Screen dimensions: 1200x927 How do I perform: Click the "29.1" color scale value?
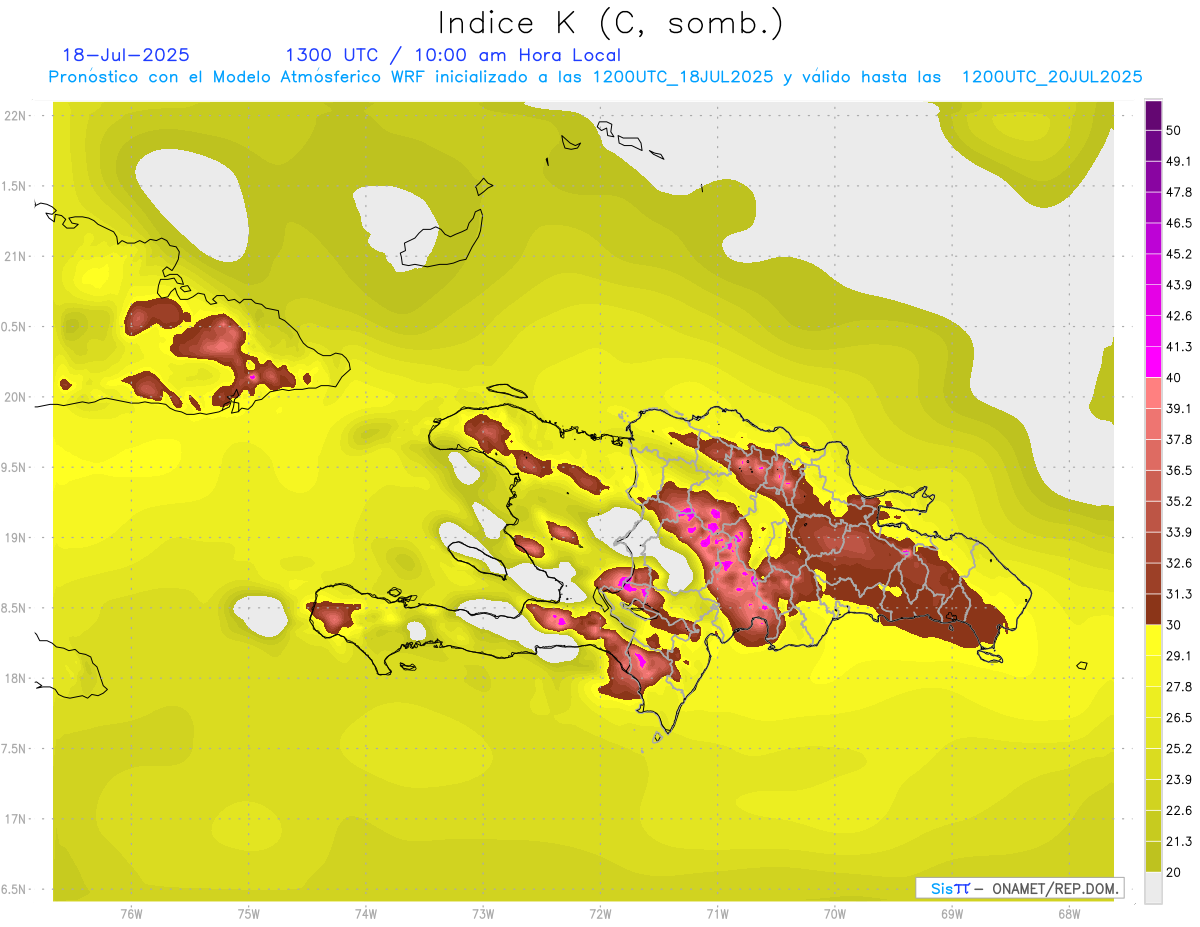(1179, 655)
